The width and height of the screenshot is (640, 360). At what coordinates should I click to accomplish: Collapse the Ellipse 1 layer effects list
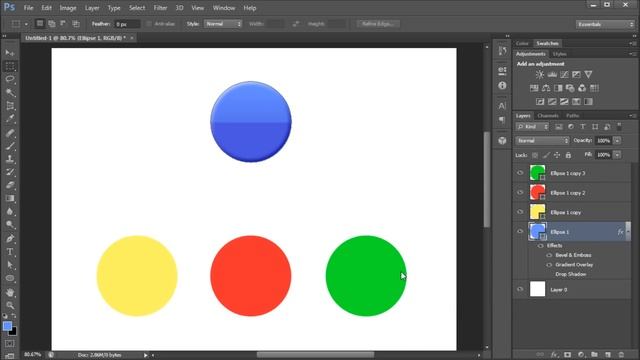pyautogui.click(x=628, y=232)
